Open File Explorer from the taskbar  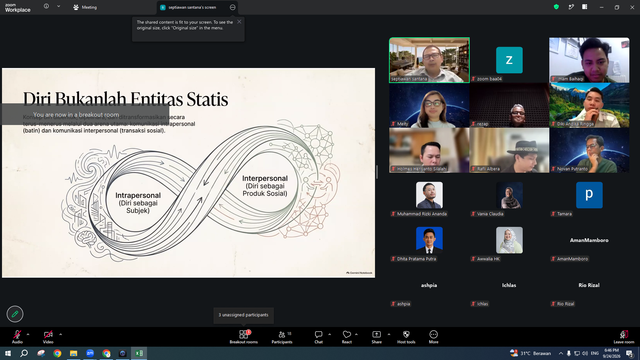click(x=73, y=353)
